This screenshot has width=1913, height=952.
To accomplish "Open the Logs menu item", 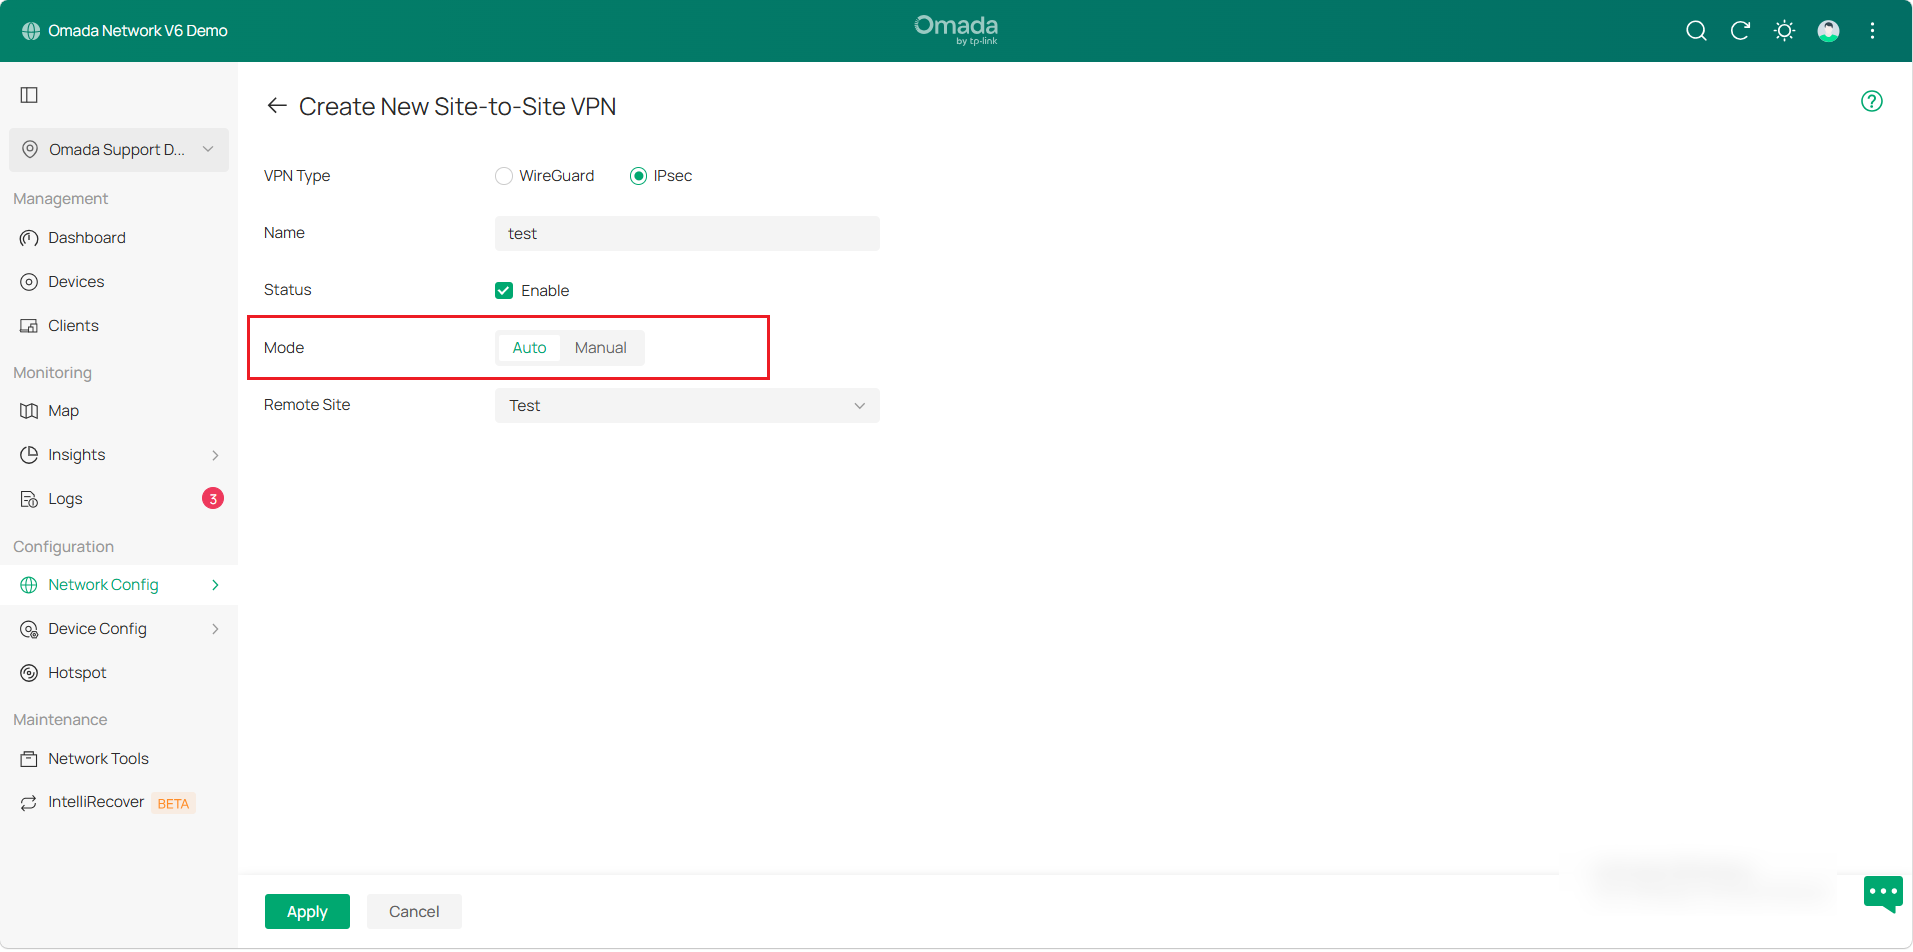I will click(64, 498).
